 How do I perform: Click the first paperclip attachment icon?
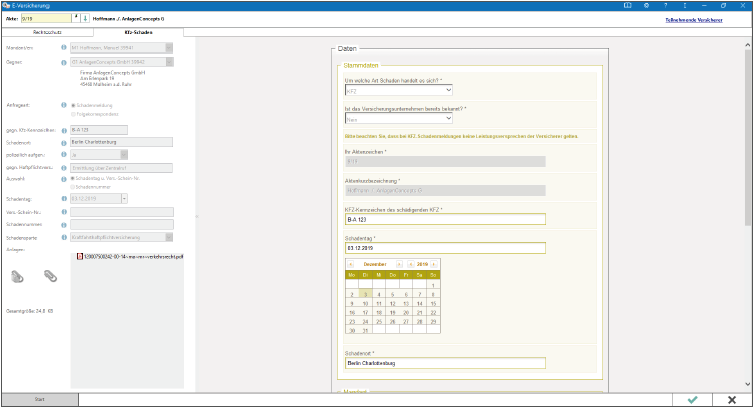[17, 276]
